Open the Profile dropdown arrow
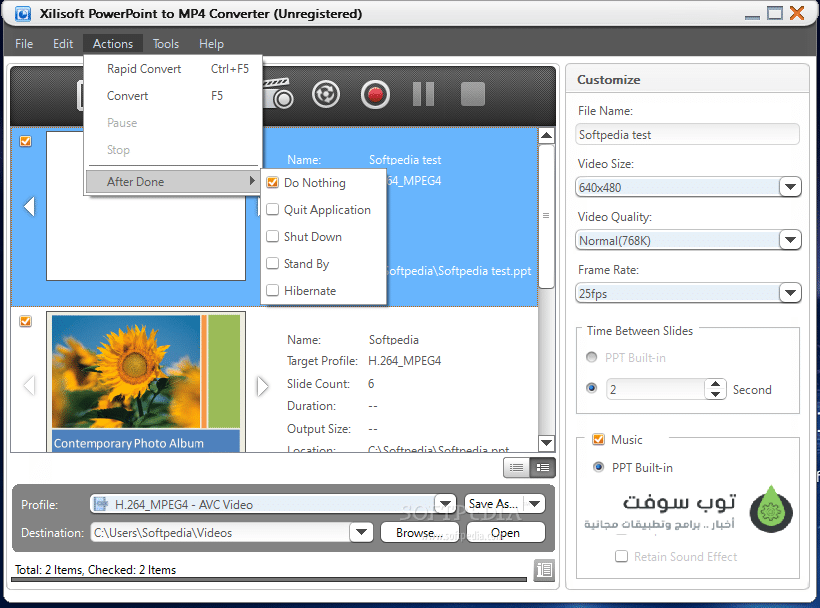 pyautogui.click(x=445, y=504)
